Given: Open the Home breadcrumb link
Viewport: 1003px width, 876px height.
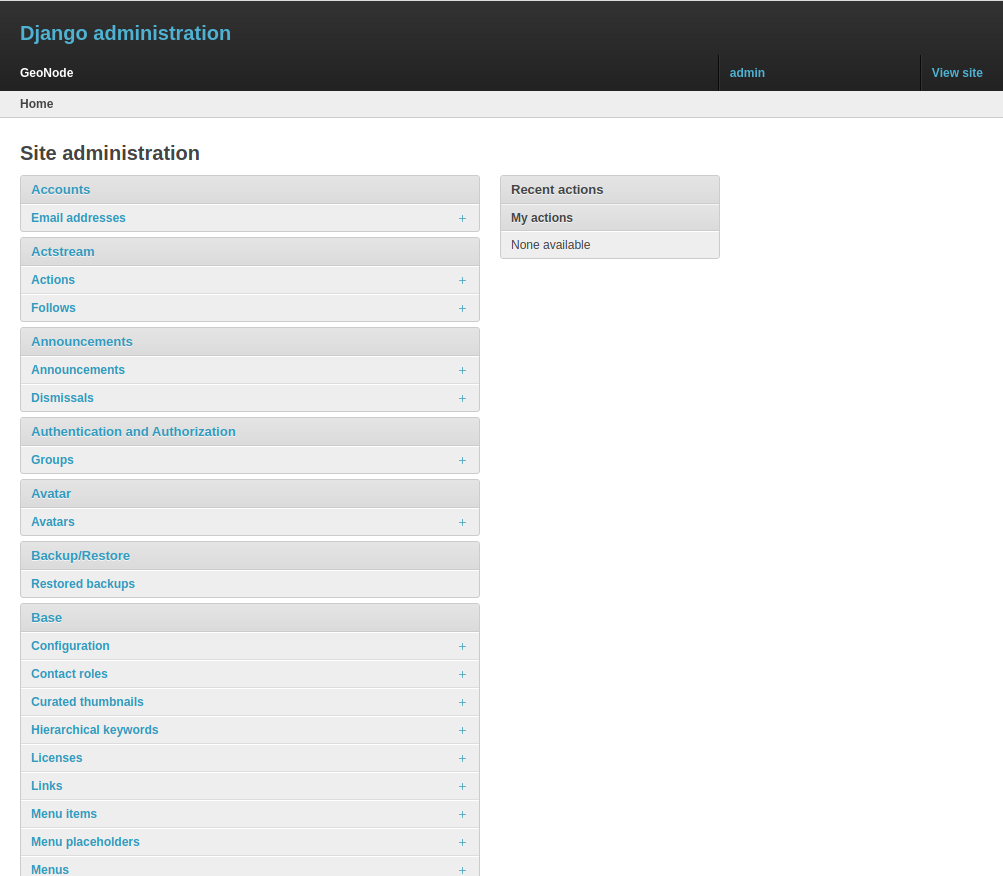Looking at the screenshot, I should point(36,104).
